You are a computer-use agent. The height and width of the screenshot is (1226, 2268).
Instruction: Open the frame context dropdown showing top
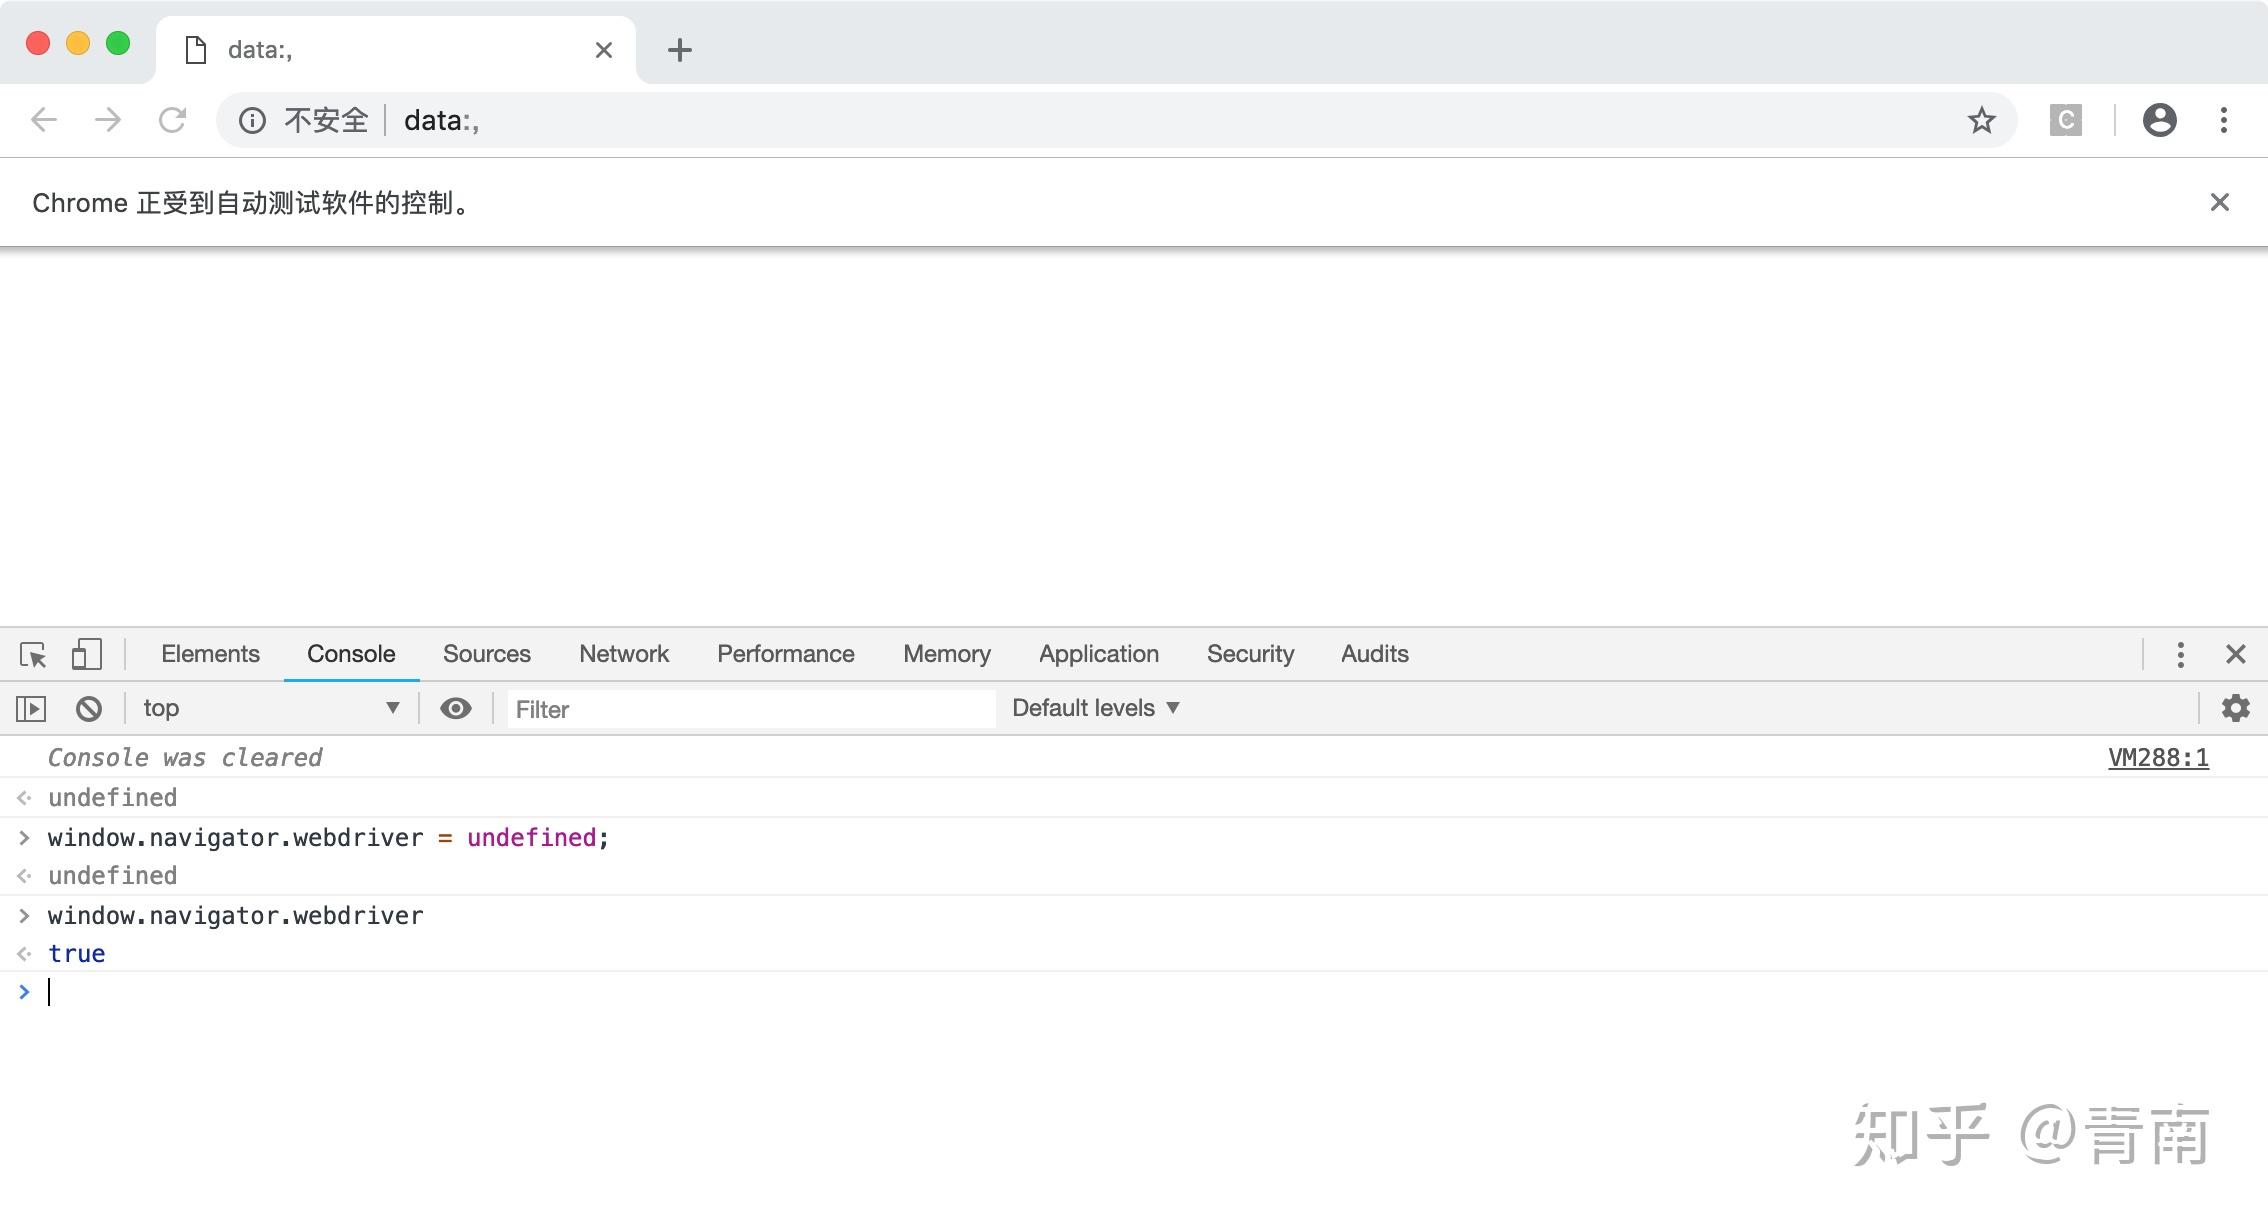click(x=270, y=708)
